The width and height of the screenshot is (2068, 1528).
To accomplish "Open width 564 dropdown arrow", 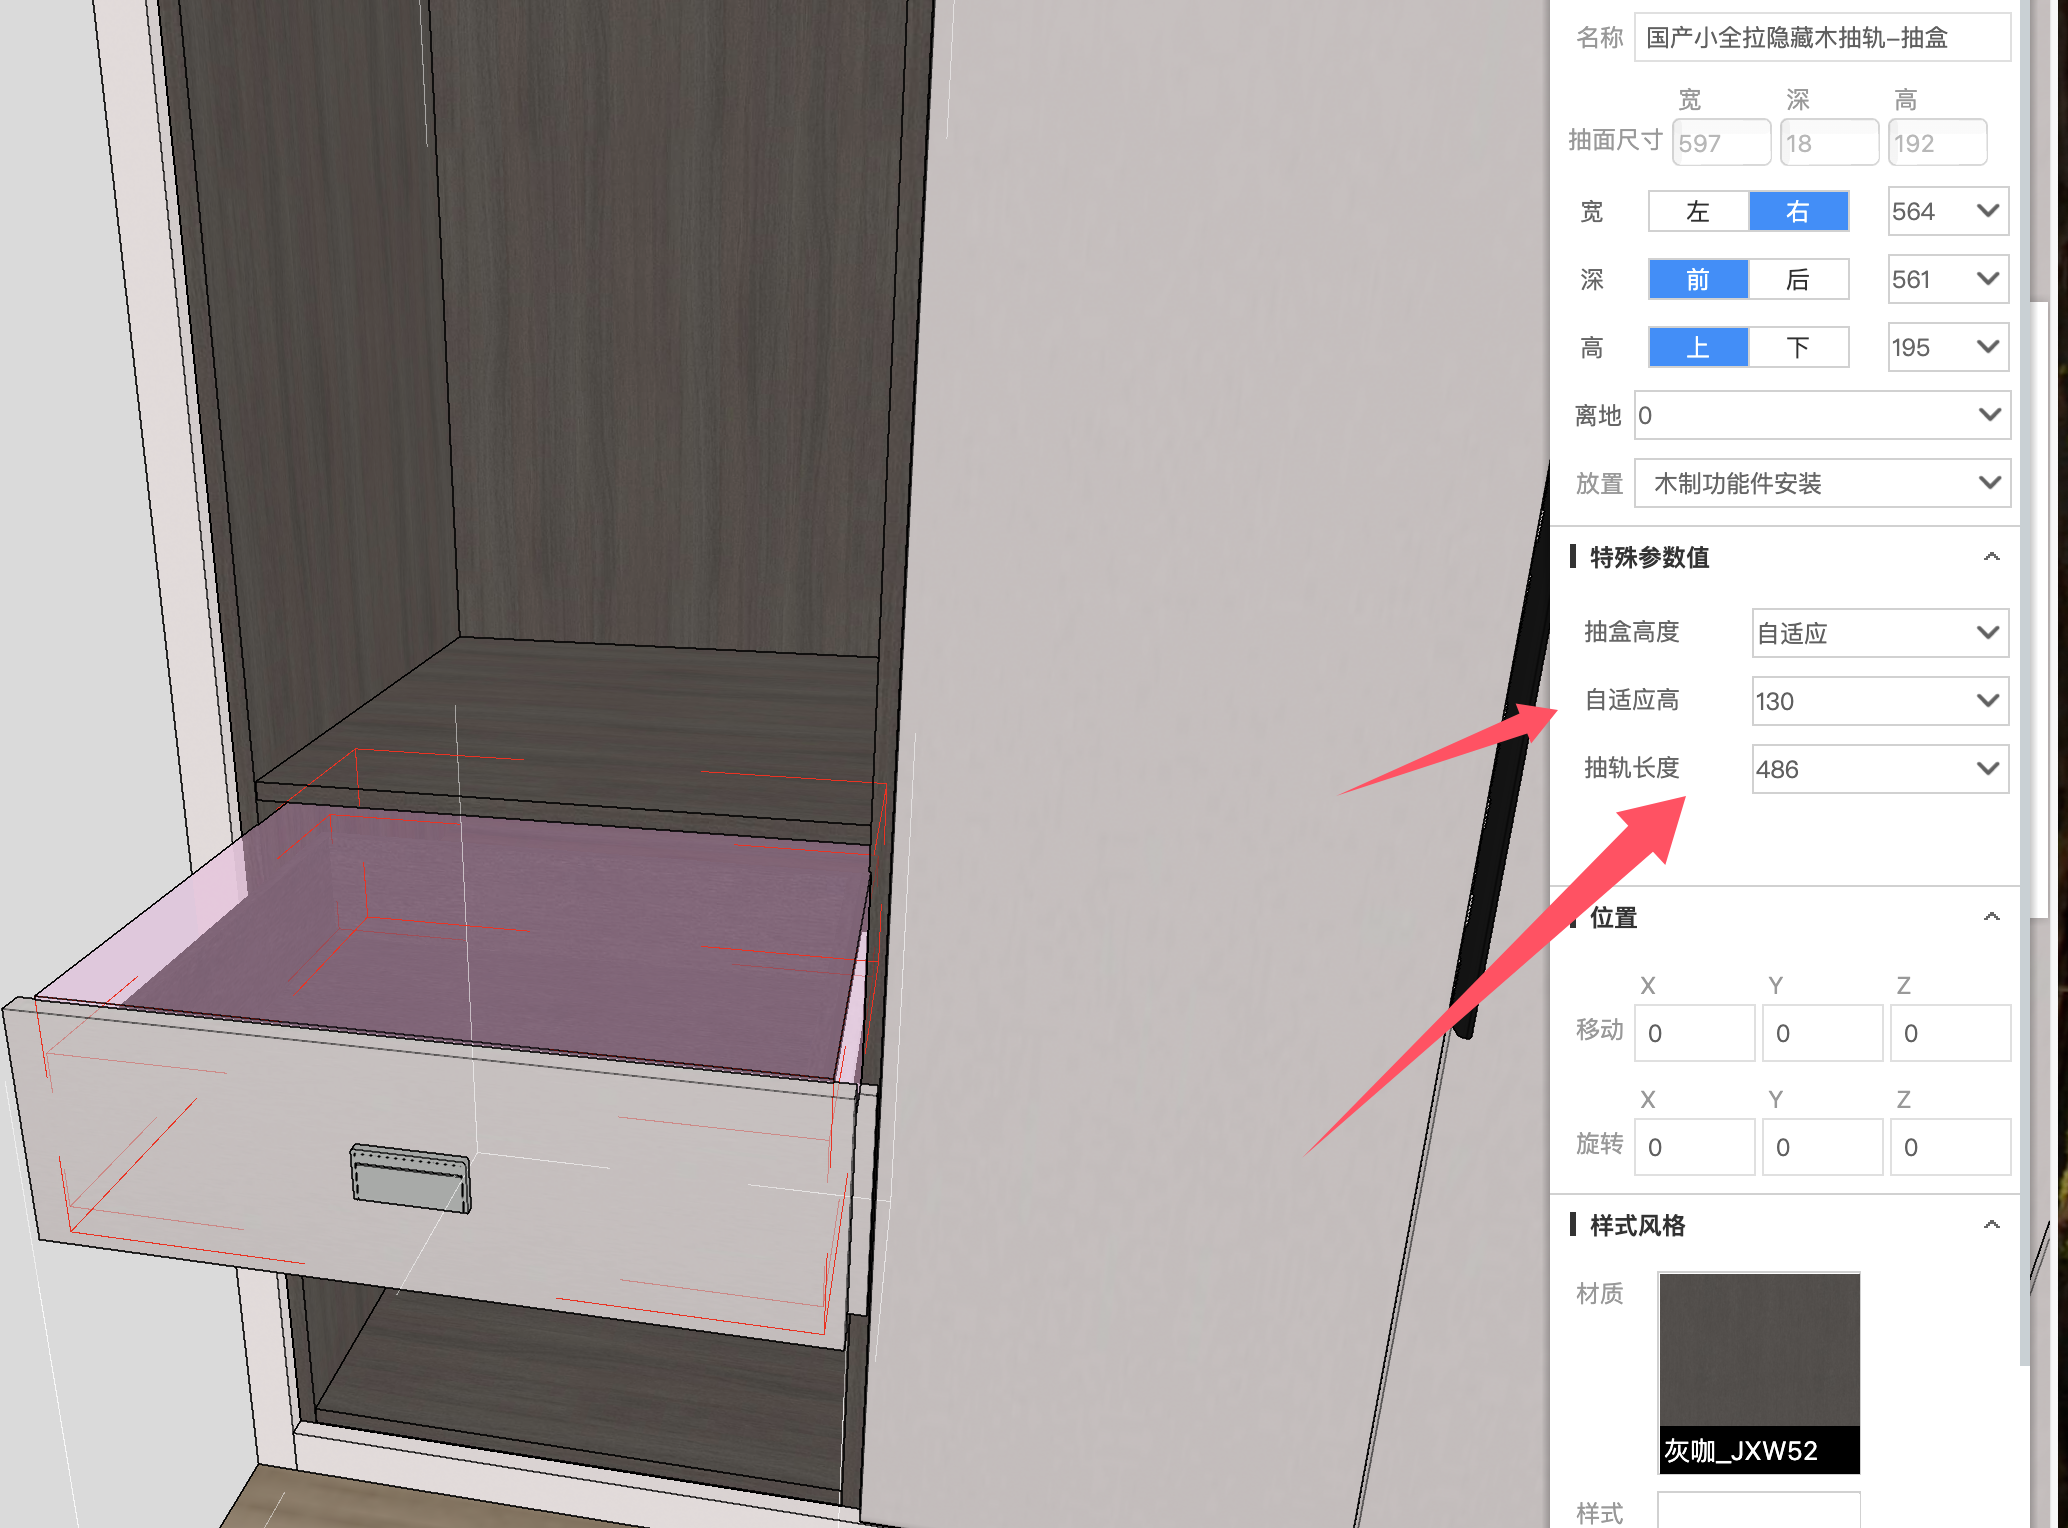I will (x=1988, y=211).
